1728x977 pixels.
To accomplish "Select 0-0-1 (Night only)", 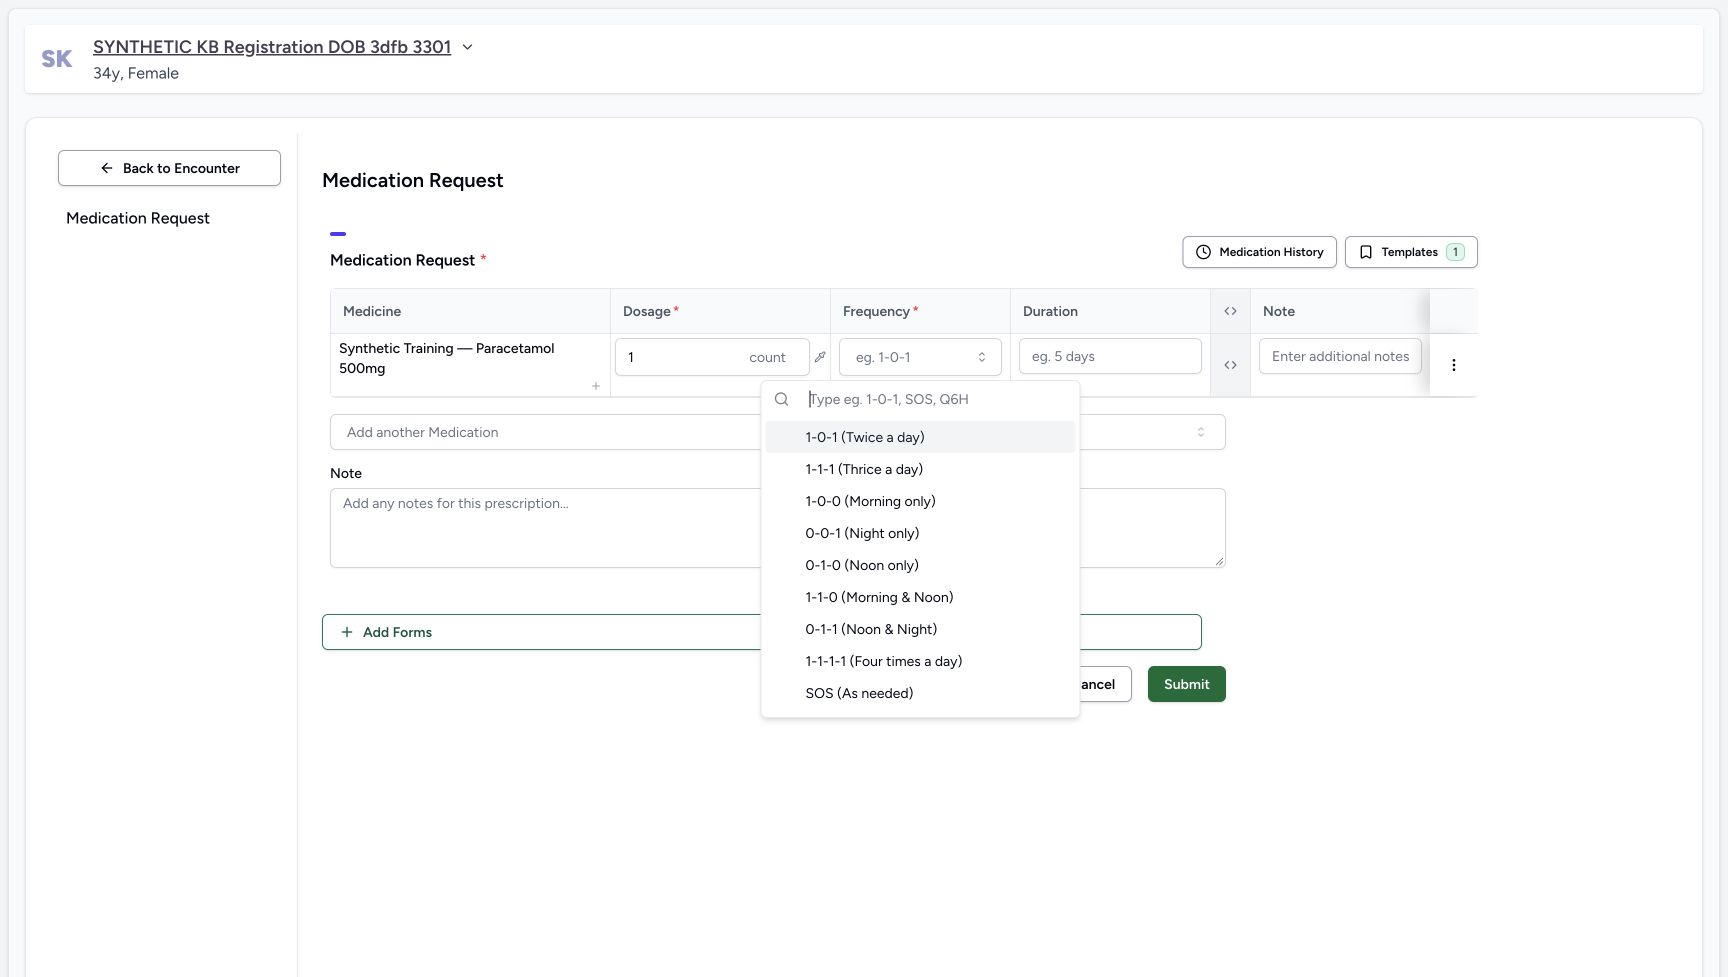I will (x=920, y=533).
